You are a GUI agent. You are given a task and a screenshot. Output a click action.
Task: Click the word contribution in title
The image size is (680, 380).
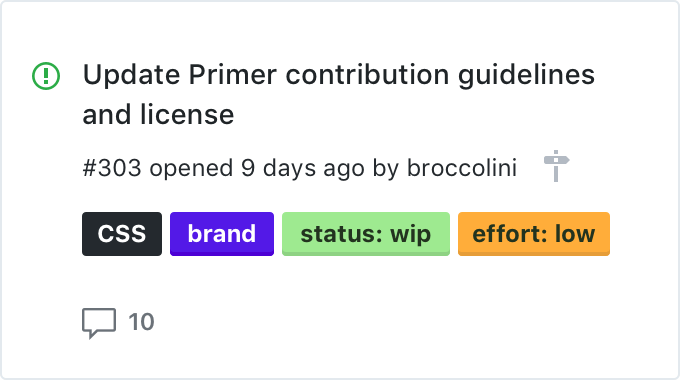click(x=367, y=74)
